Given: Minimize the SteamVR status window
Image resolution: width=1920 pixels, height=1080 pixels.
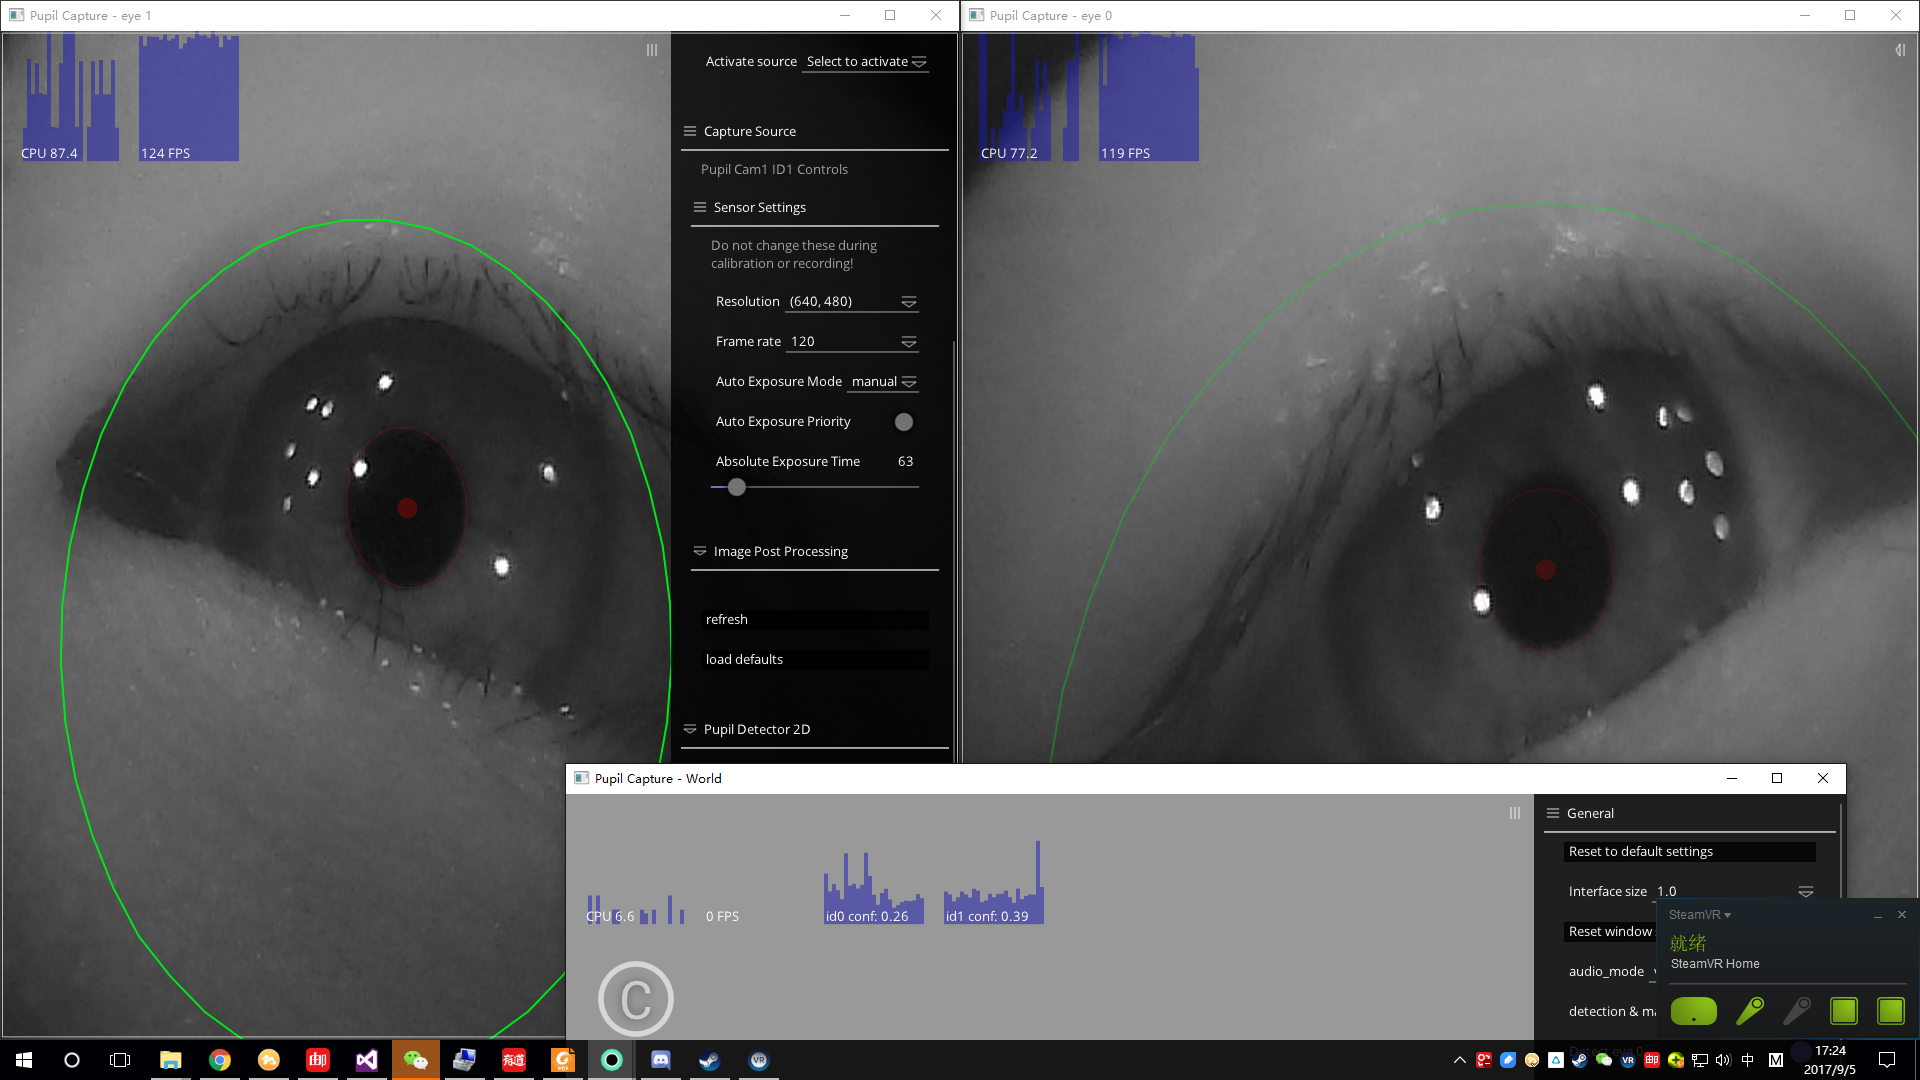Looking at the screenshot, I should pyautogui.click(x=1877, y=915).
